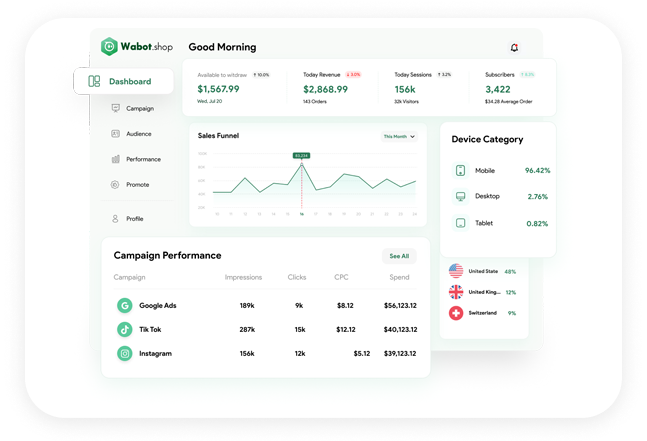Open the Promote sidebar item
Image resolution: width=647 pixels, height=441 pixels.
137,185
